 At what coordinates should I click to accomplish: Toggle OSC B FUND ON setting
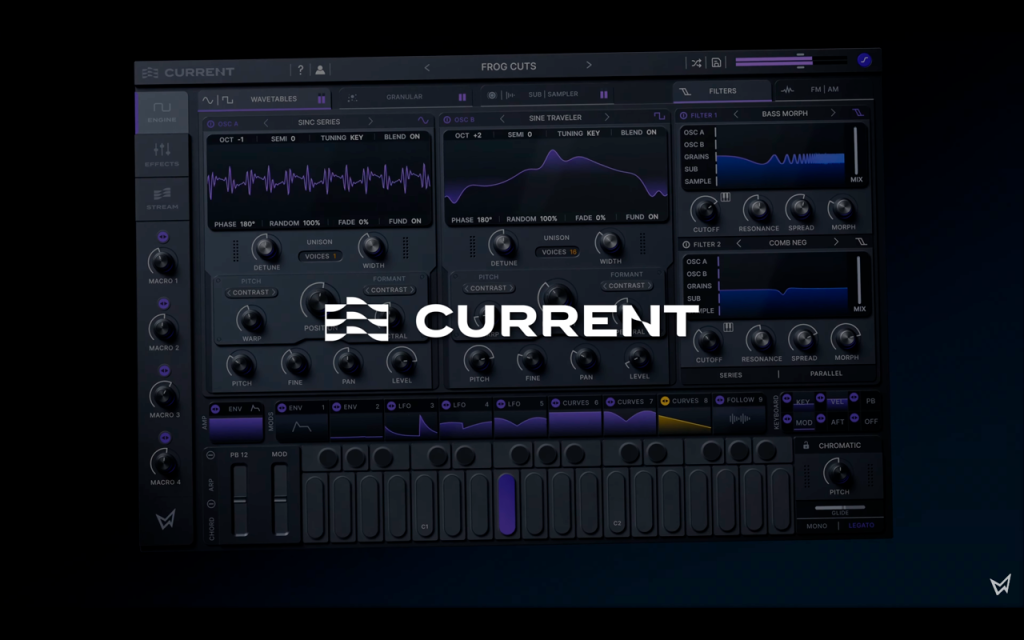(x=642, y=217)
